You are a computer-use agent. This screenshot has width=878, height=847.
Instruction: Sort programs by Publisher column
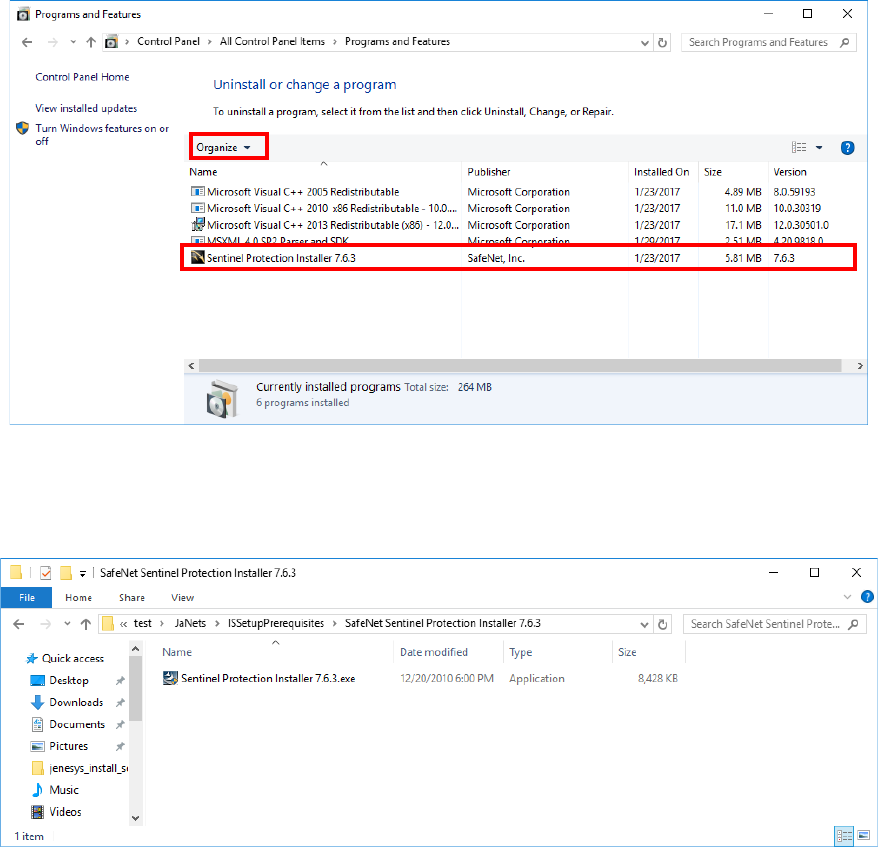pyautogui.click(x=489, y=172)
